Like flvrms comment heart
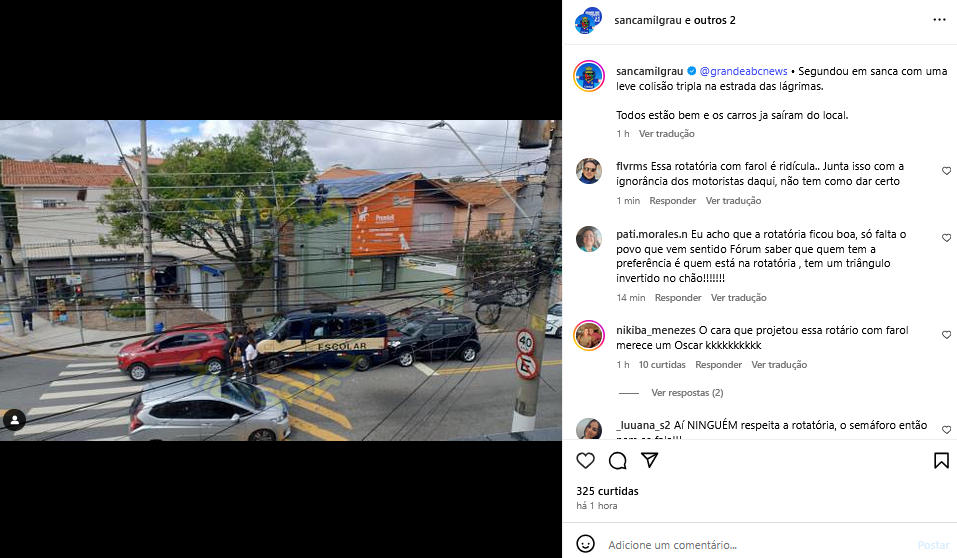Viewport: 957px width, 558px height. pyautogui.click(x=946, y=171)
